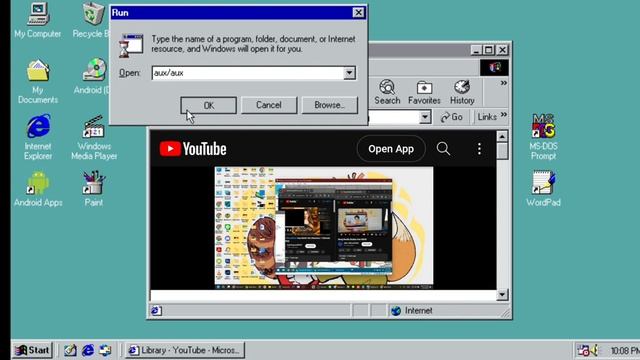Open the YouTube three-dot menu

point(479,149)
